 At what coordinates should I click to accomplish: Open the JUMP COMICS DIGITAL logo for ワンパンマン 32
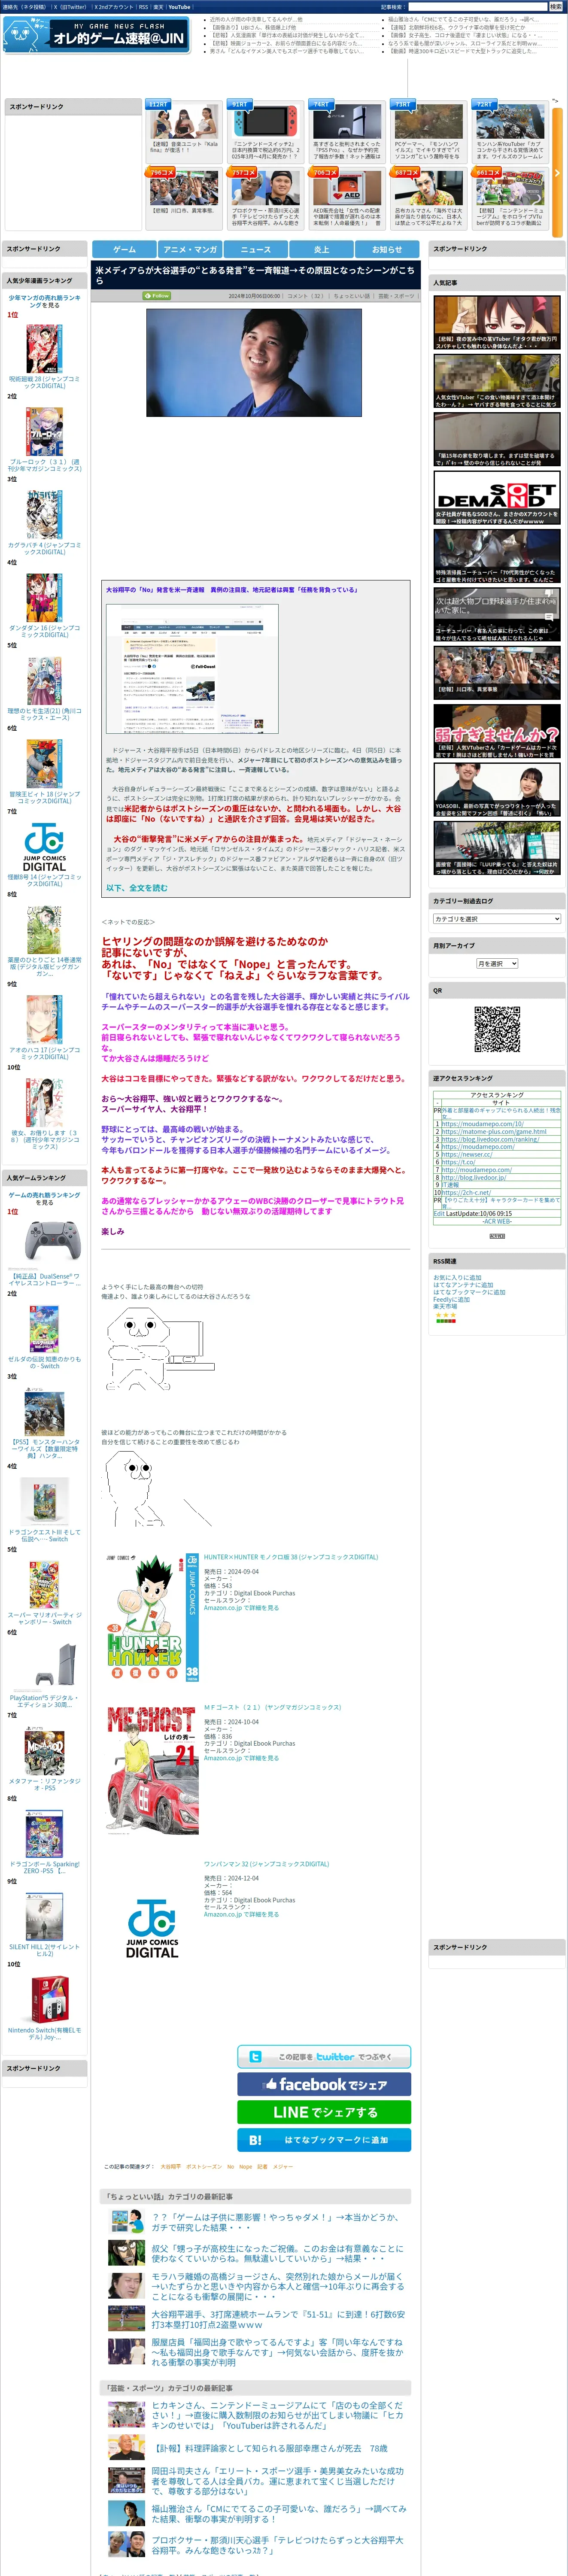pyautogui.click(x=152, y=1928)
